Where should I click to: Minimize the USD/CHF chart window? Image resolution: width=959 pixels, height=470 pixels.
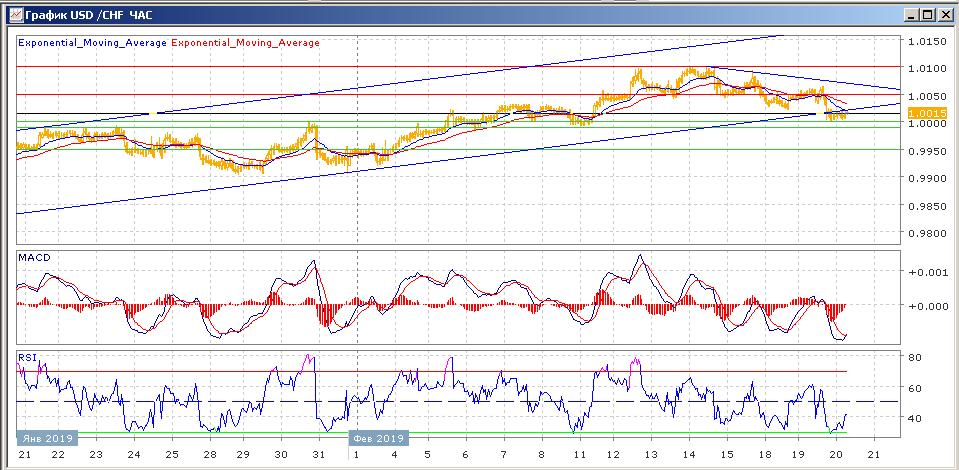(911, 14)
